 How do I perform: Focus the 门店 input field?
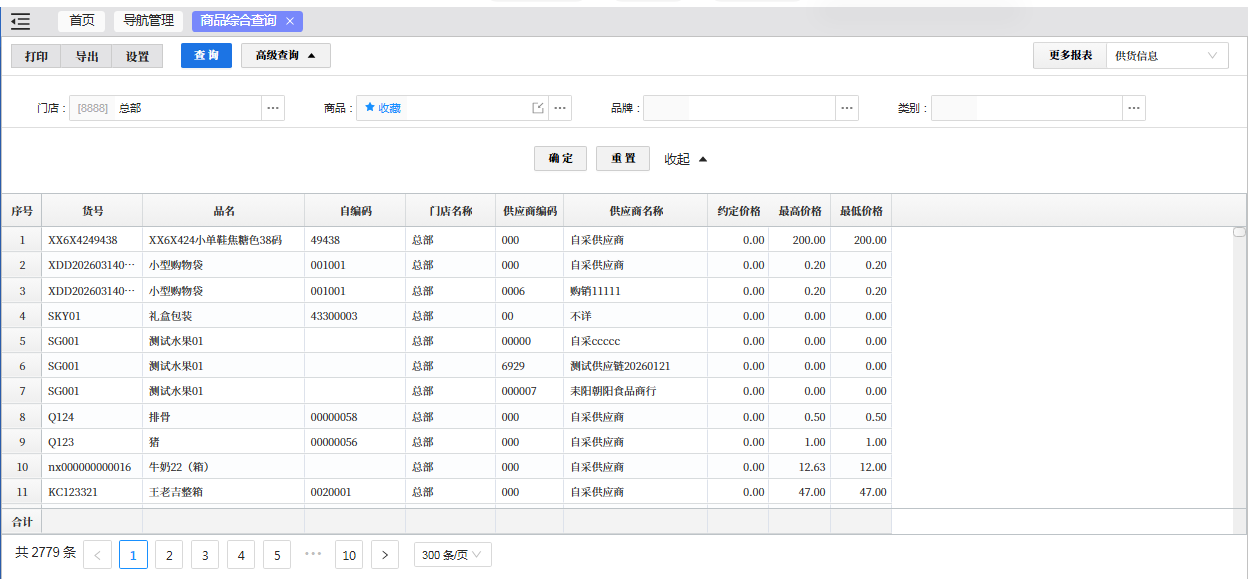[x=166, y=108]
